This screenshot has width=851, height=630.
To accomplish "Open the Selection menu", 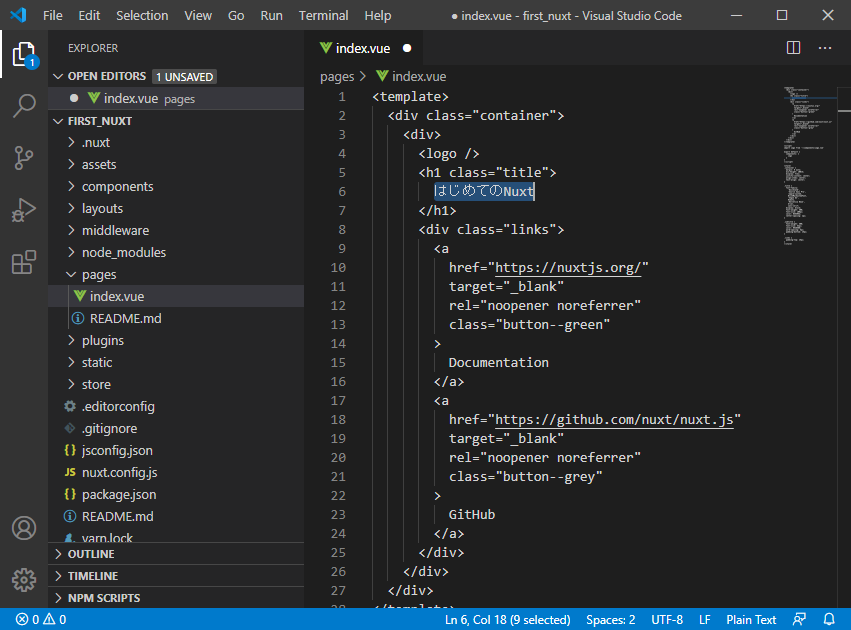I will point(142,15).
